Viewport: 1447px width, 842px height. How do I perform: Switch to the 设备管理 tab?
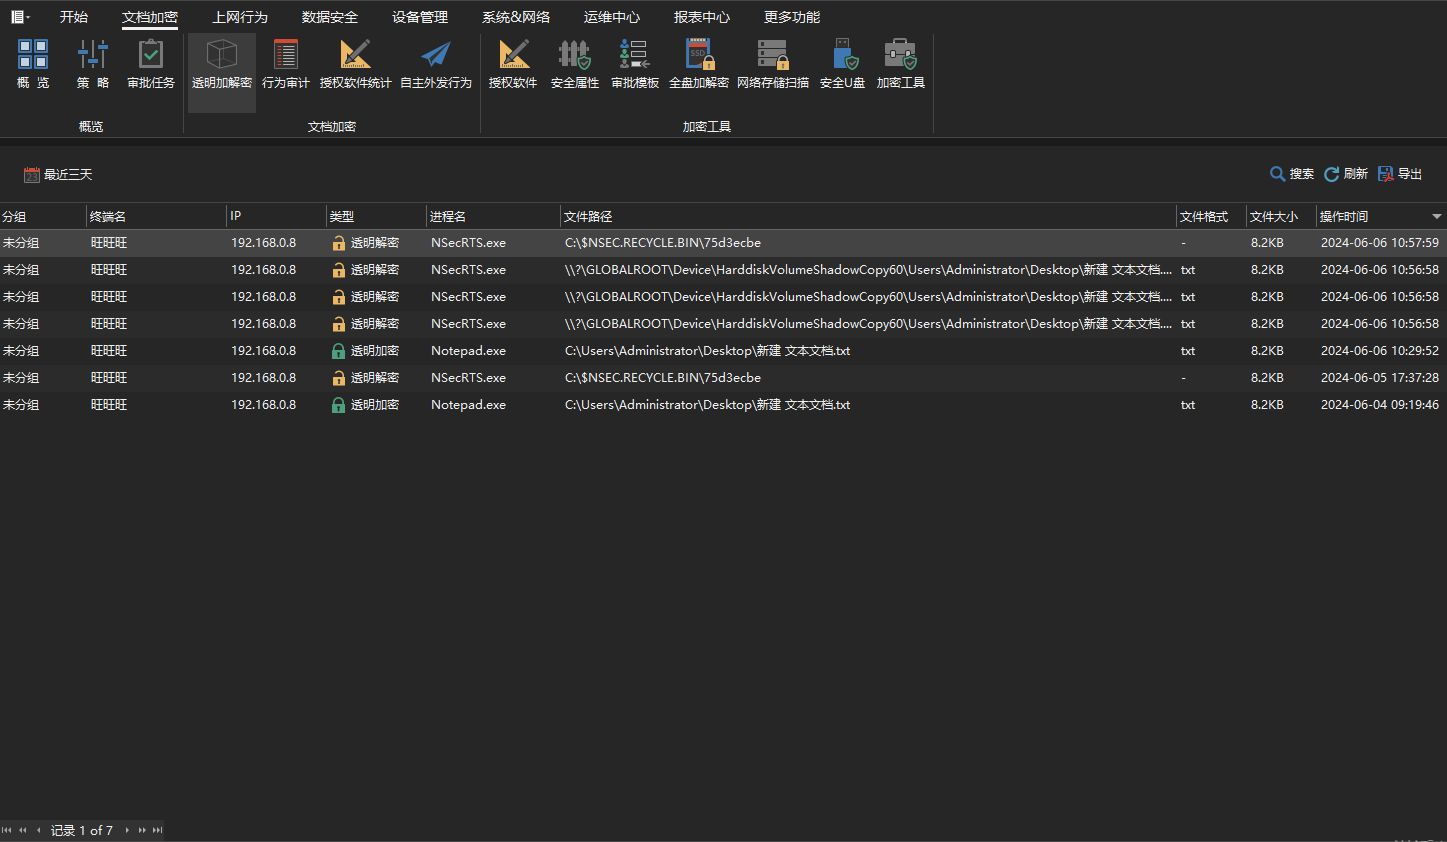(x=420, y=17)
